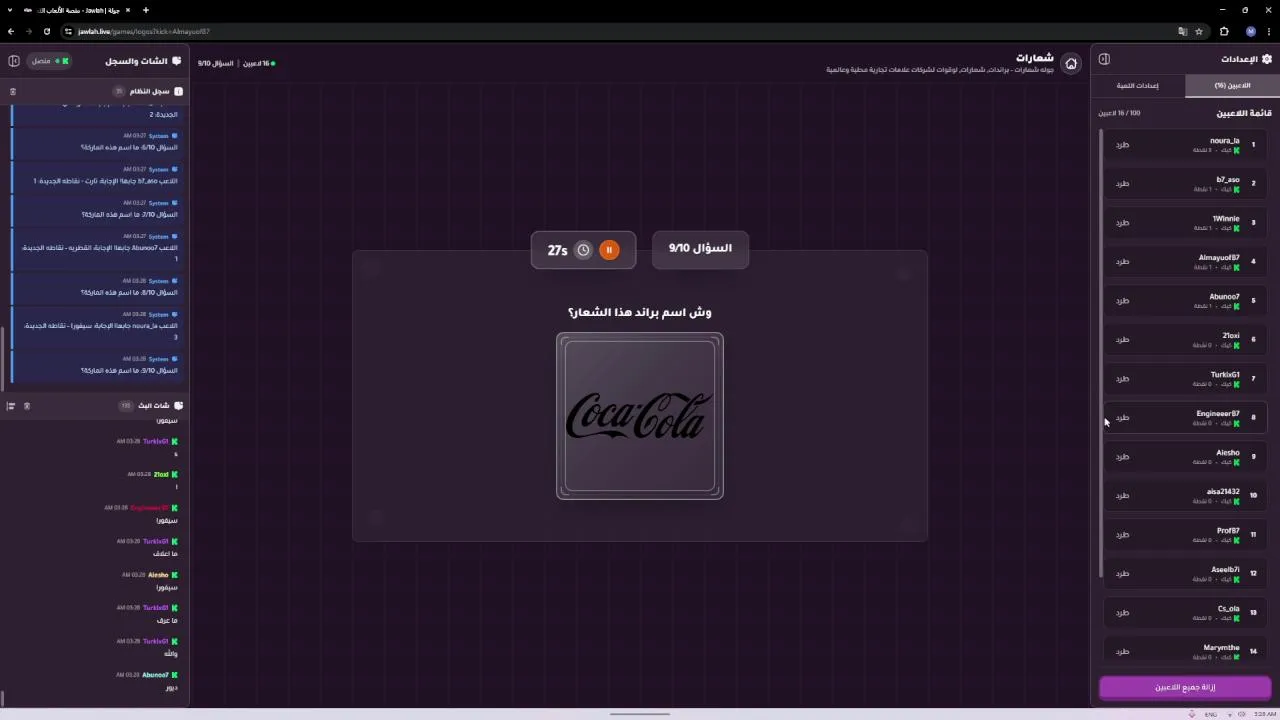This screenshot has height=720, width=1280.
Task: Click player name Almayuof87 in list
Action: pyautogui.click(x=1219, y=258)
